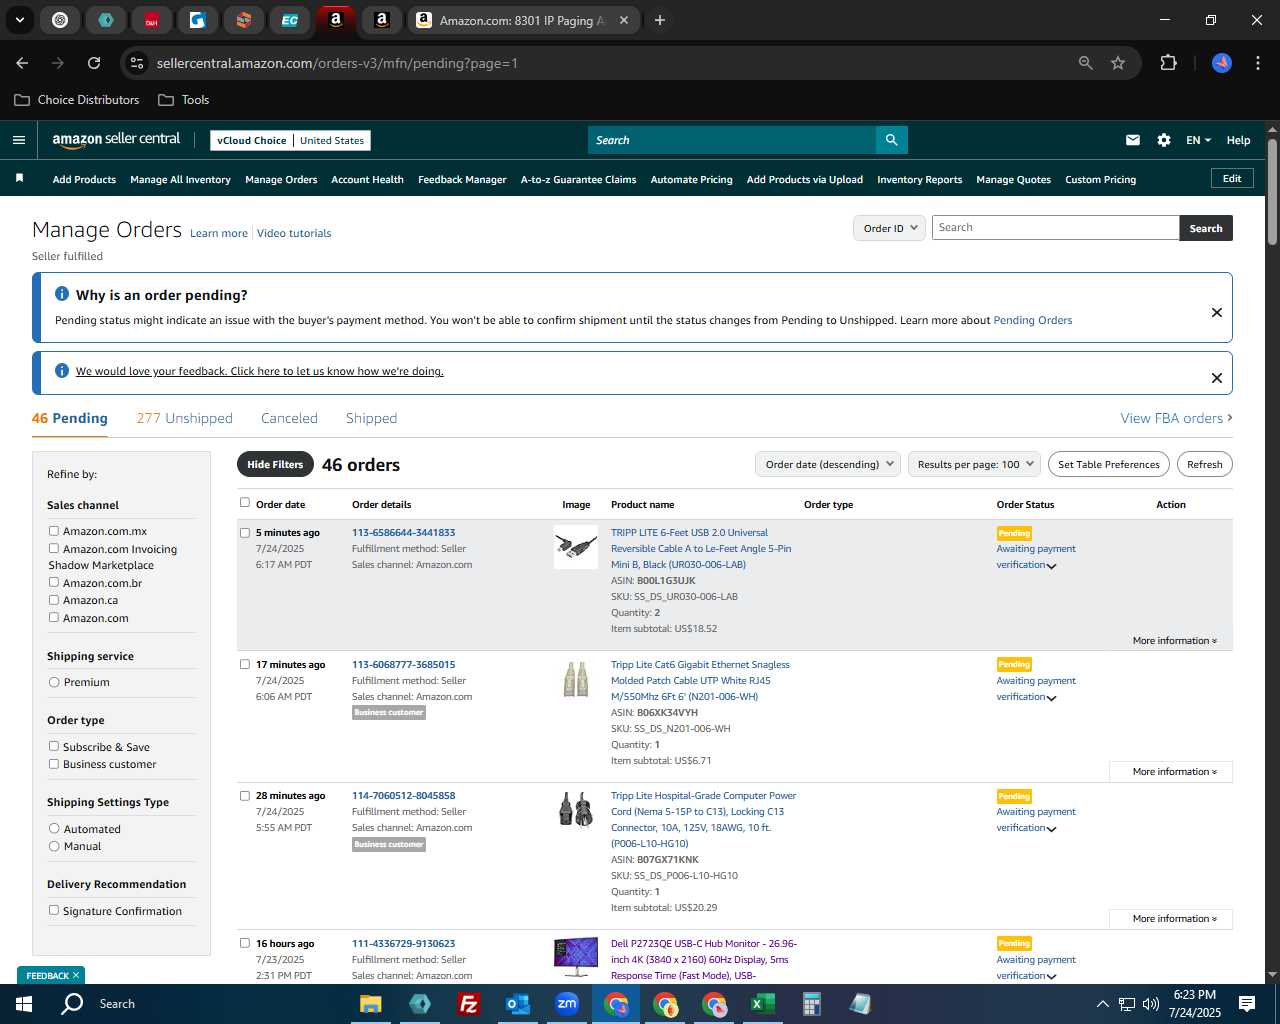Open Outlook from the taskbar
Screen dimensions: 1280x1024
coord(517,1004)
